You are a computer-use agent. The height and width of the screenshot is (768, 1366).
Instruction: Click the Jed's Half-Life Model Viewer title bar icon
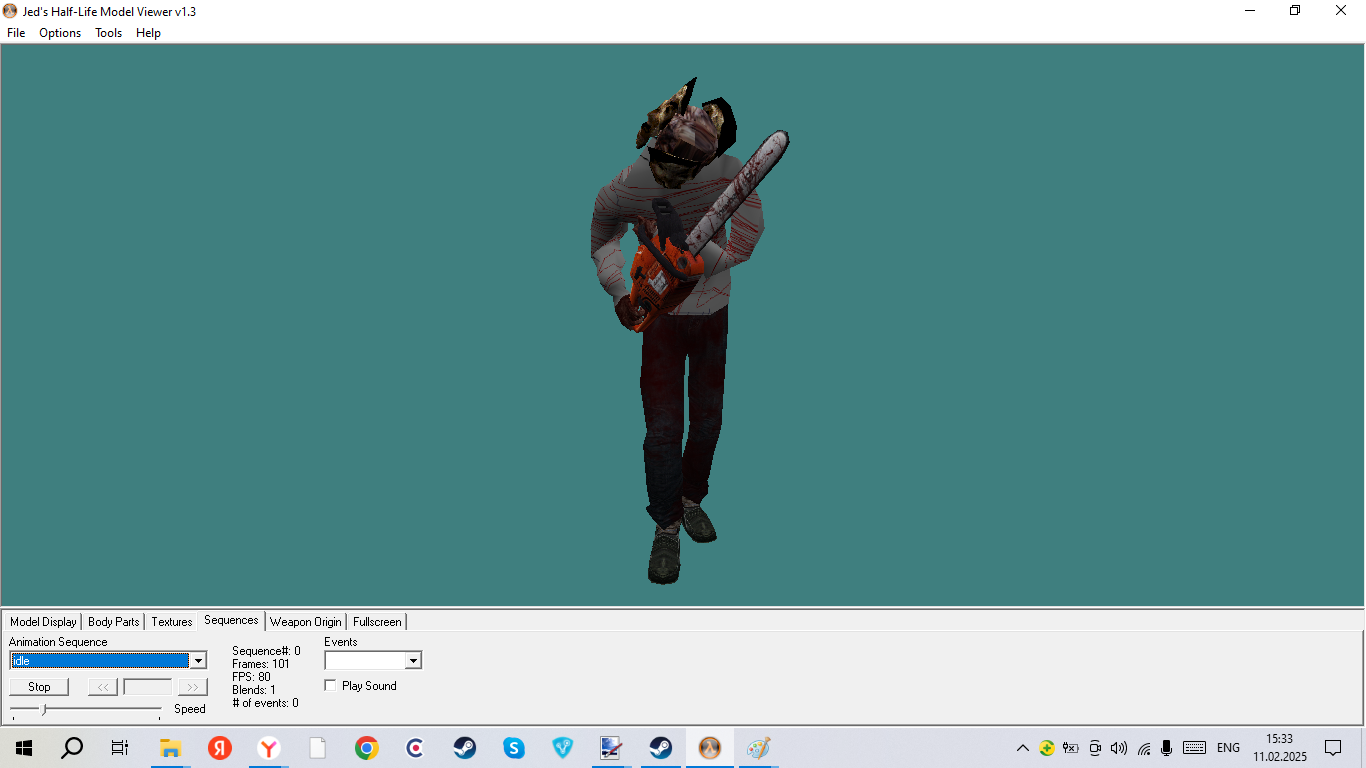pos(10,11)
